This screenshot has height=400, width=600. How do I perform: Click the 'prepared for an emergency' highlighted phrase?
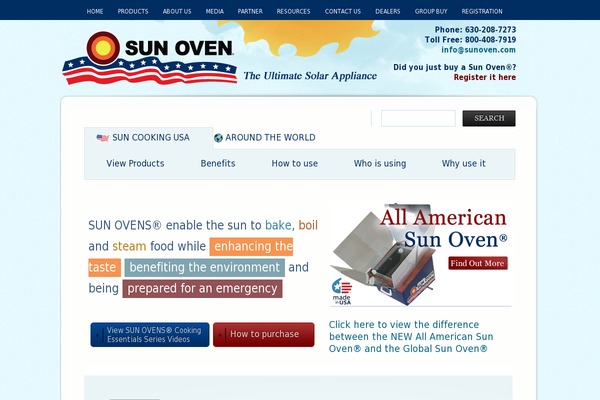[202, 289]
